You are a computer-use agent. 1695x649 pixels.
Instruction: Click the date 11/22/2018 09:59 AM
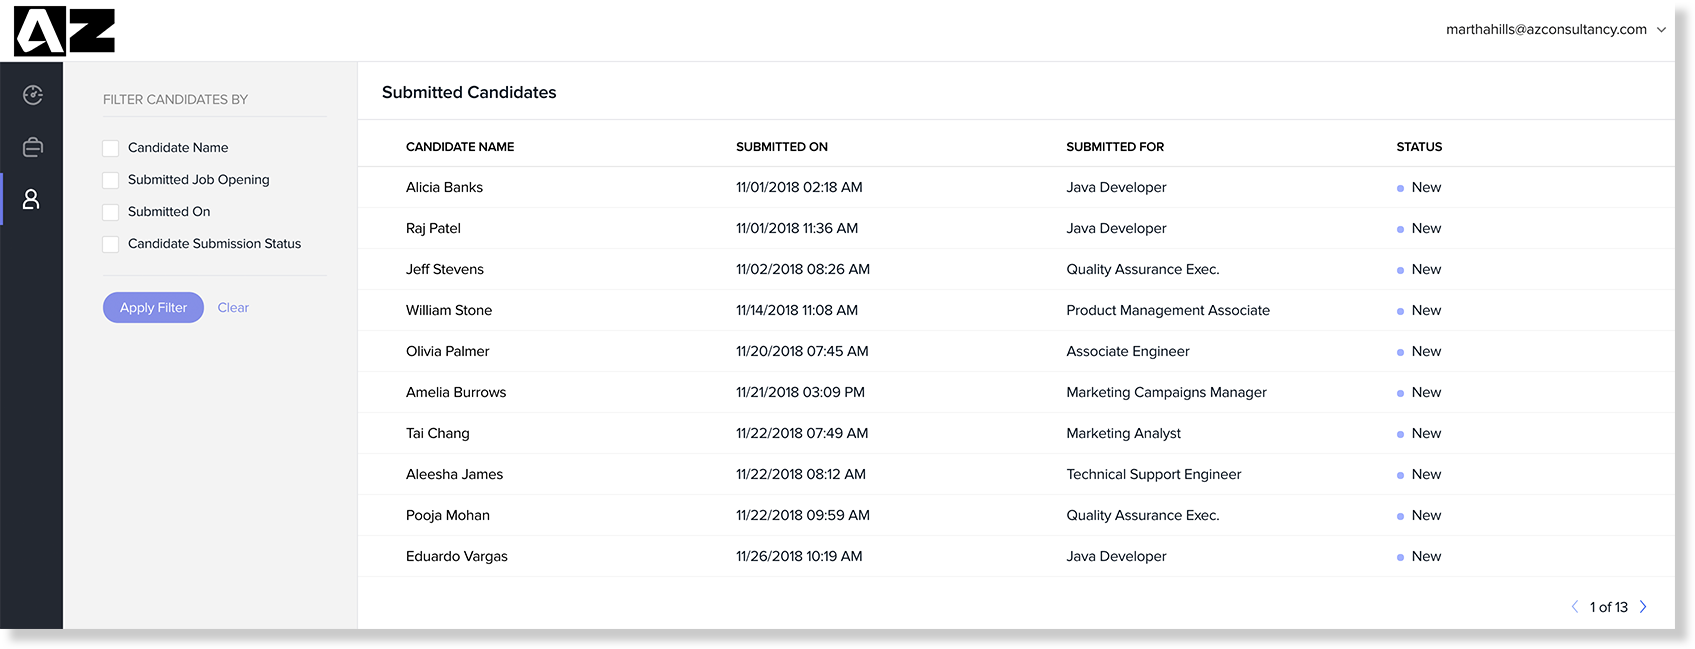tap(803, 515)
